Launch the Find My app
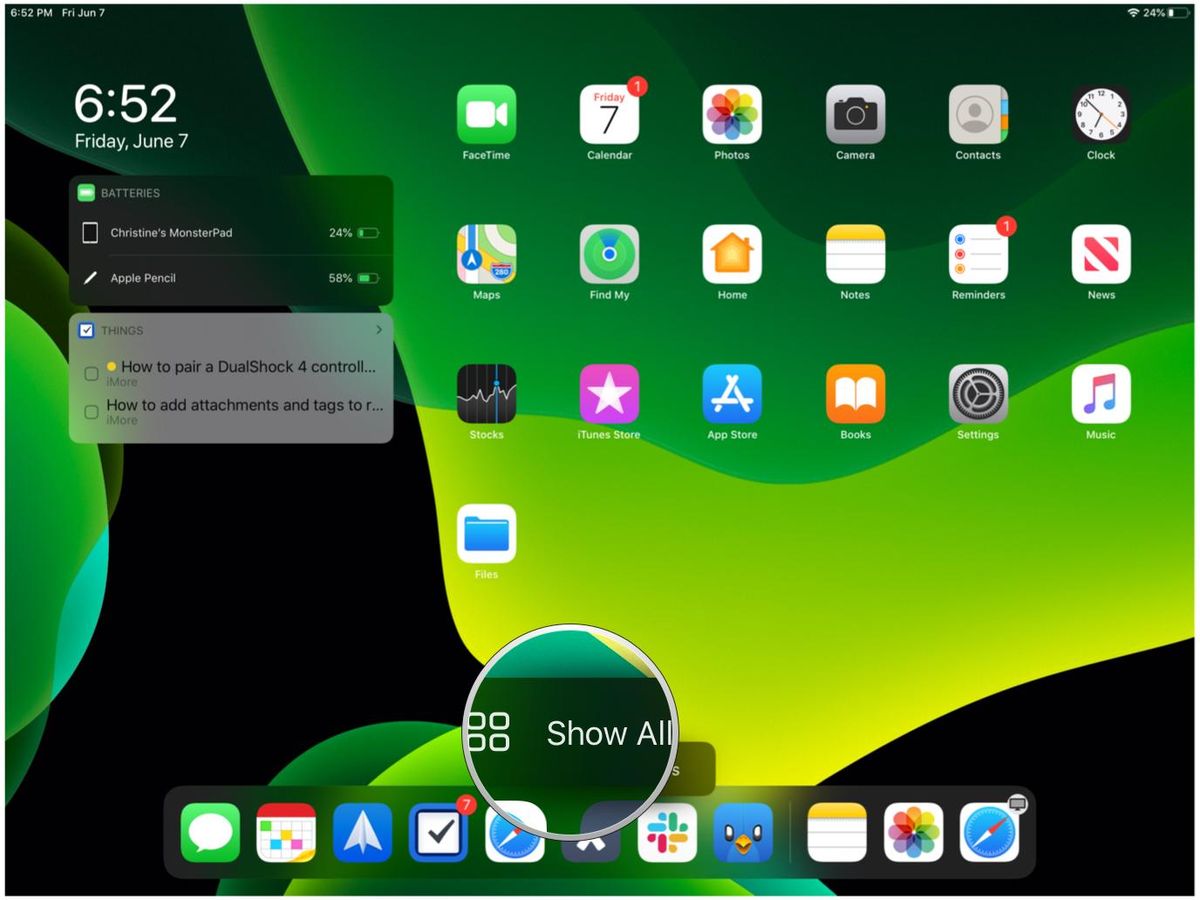This screenshot has width=1200, height=900. [x=609, y=253]
